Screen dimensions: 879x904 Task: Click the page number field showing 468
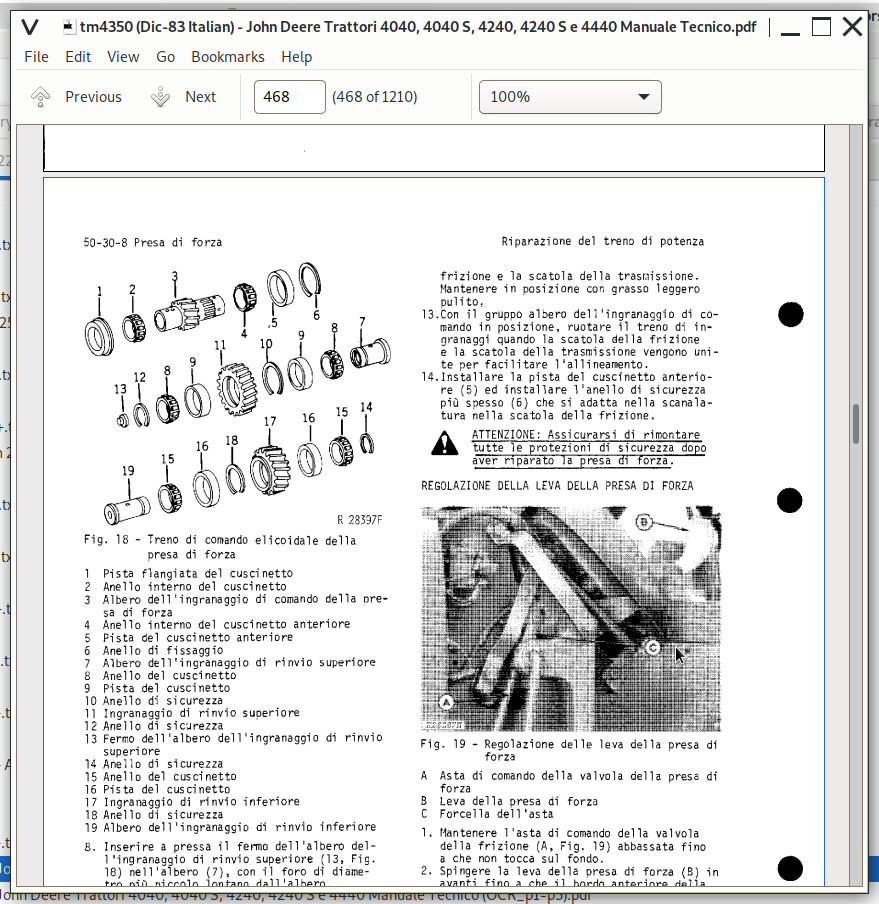(290, 97)
